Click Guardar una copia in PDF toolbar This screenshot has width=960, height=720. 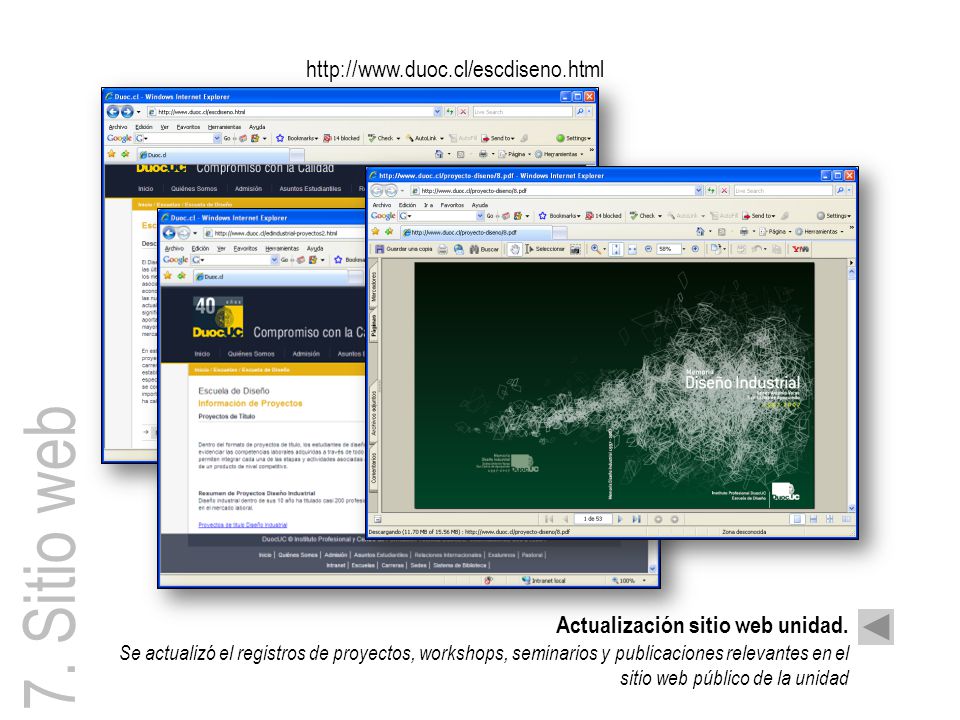click(403, 249)
